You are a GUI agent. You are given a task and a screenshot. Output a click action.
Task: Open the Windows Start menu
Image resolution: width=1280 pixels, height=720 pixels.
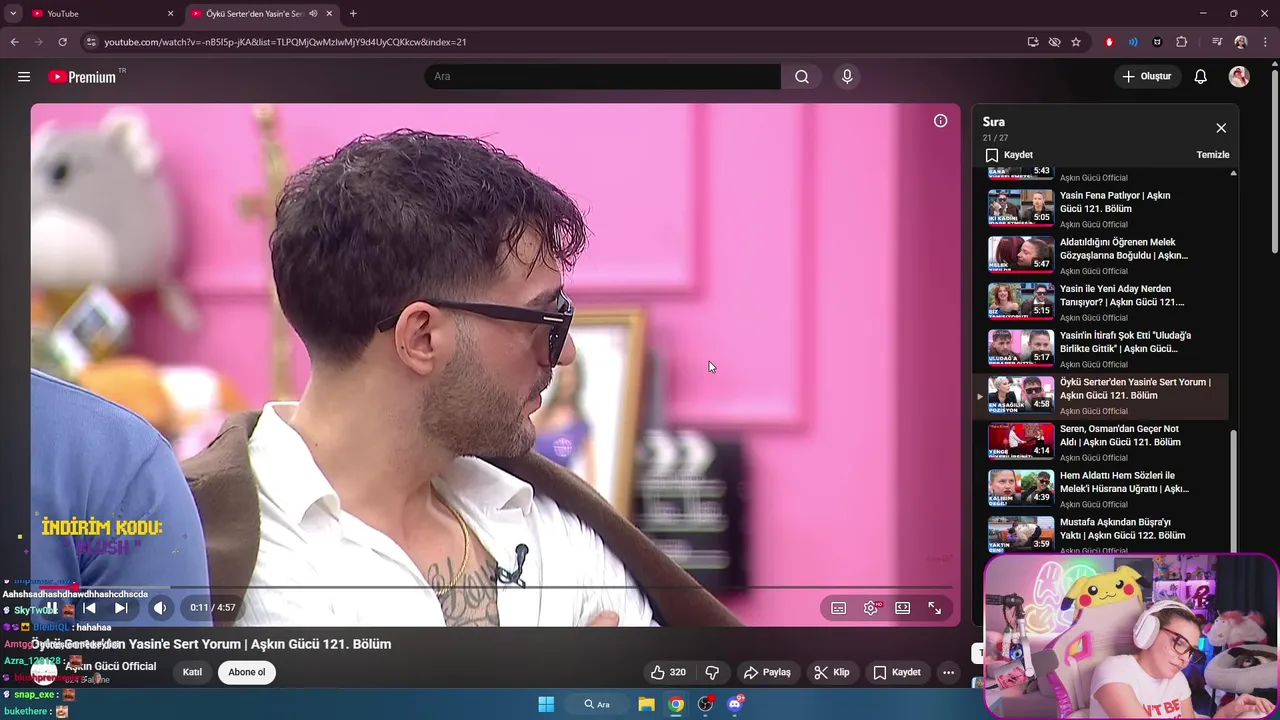click(546, 704)
